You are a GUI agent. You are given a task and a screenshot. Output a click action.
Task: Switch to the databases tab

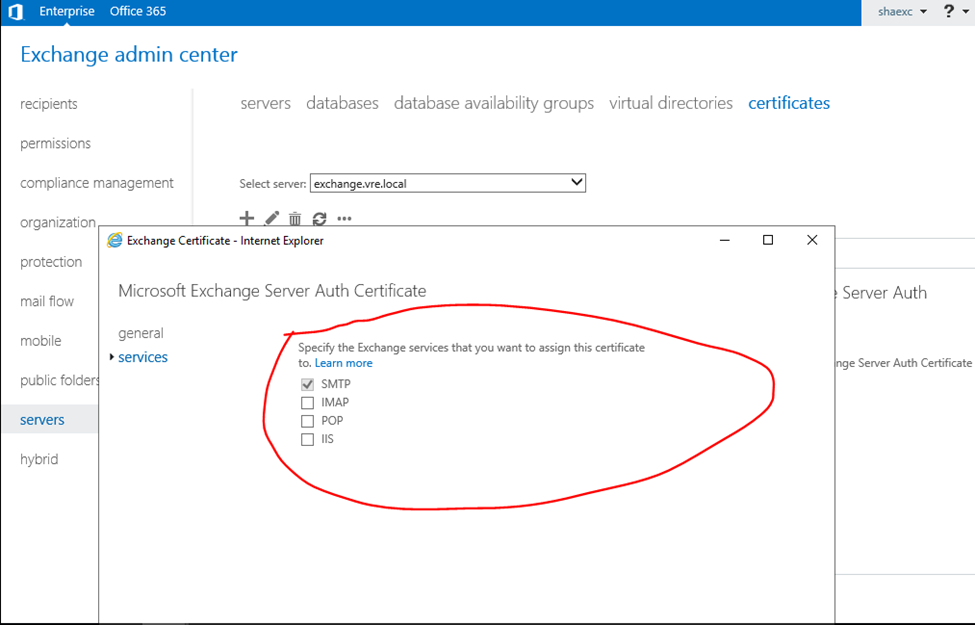[x=342, y=103]
